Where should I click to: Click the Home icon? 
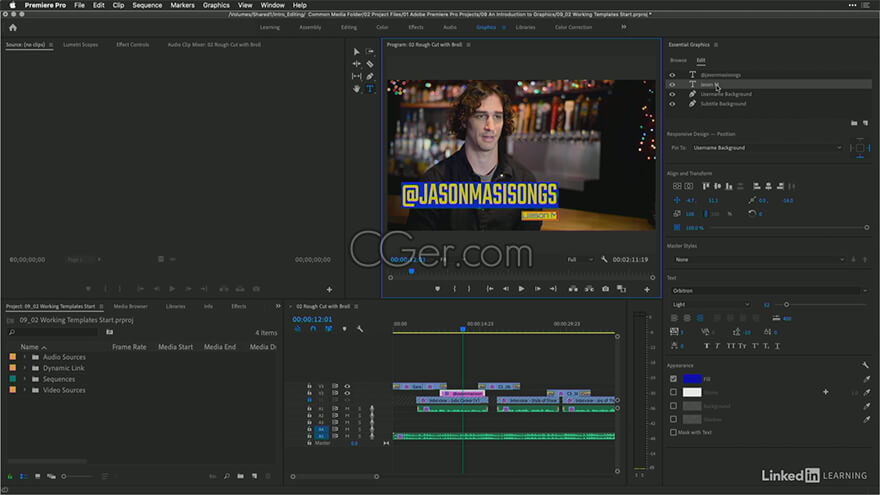tap(13, 28)
